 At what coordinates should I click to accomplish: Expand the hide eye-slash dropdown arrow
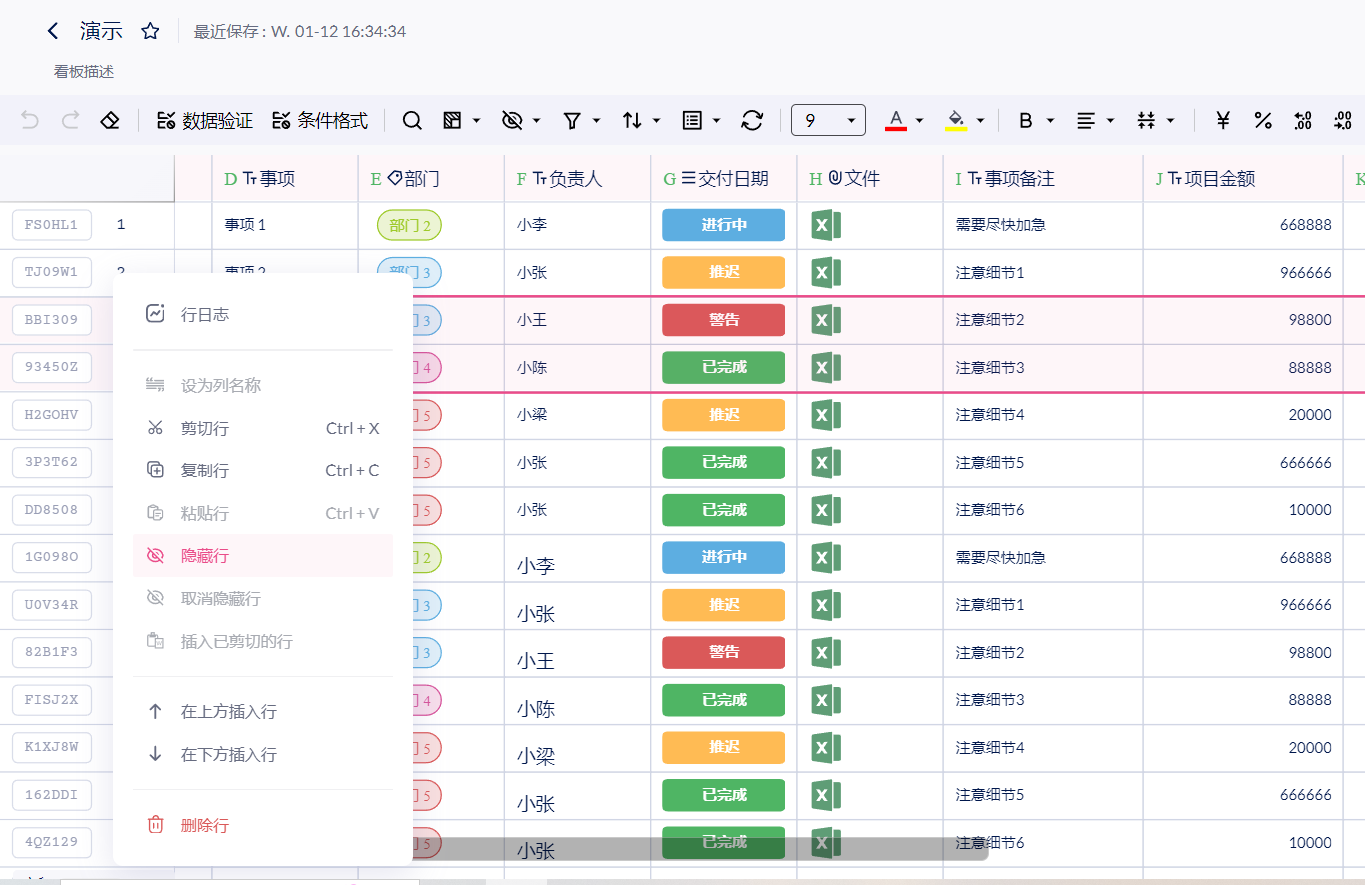(537, 120)
